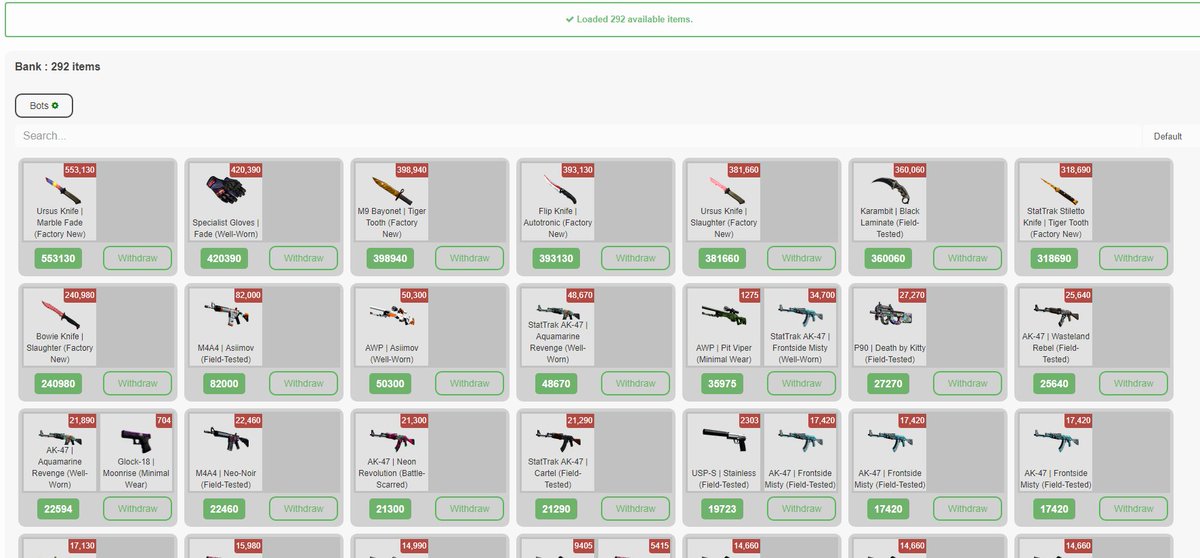Click the 240980 green price badge
Viewport: 1200px width, 558px height.
coord(58,383)
